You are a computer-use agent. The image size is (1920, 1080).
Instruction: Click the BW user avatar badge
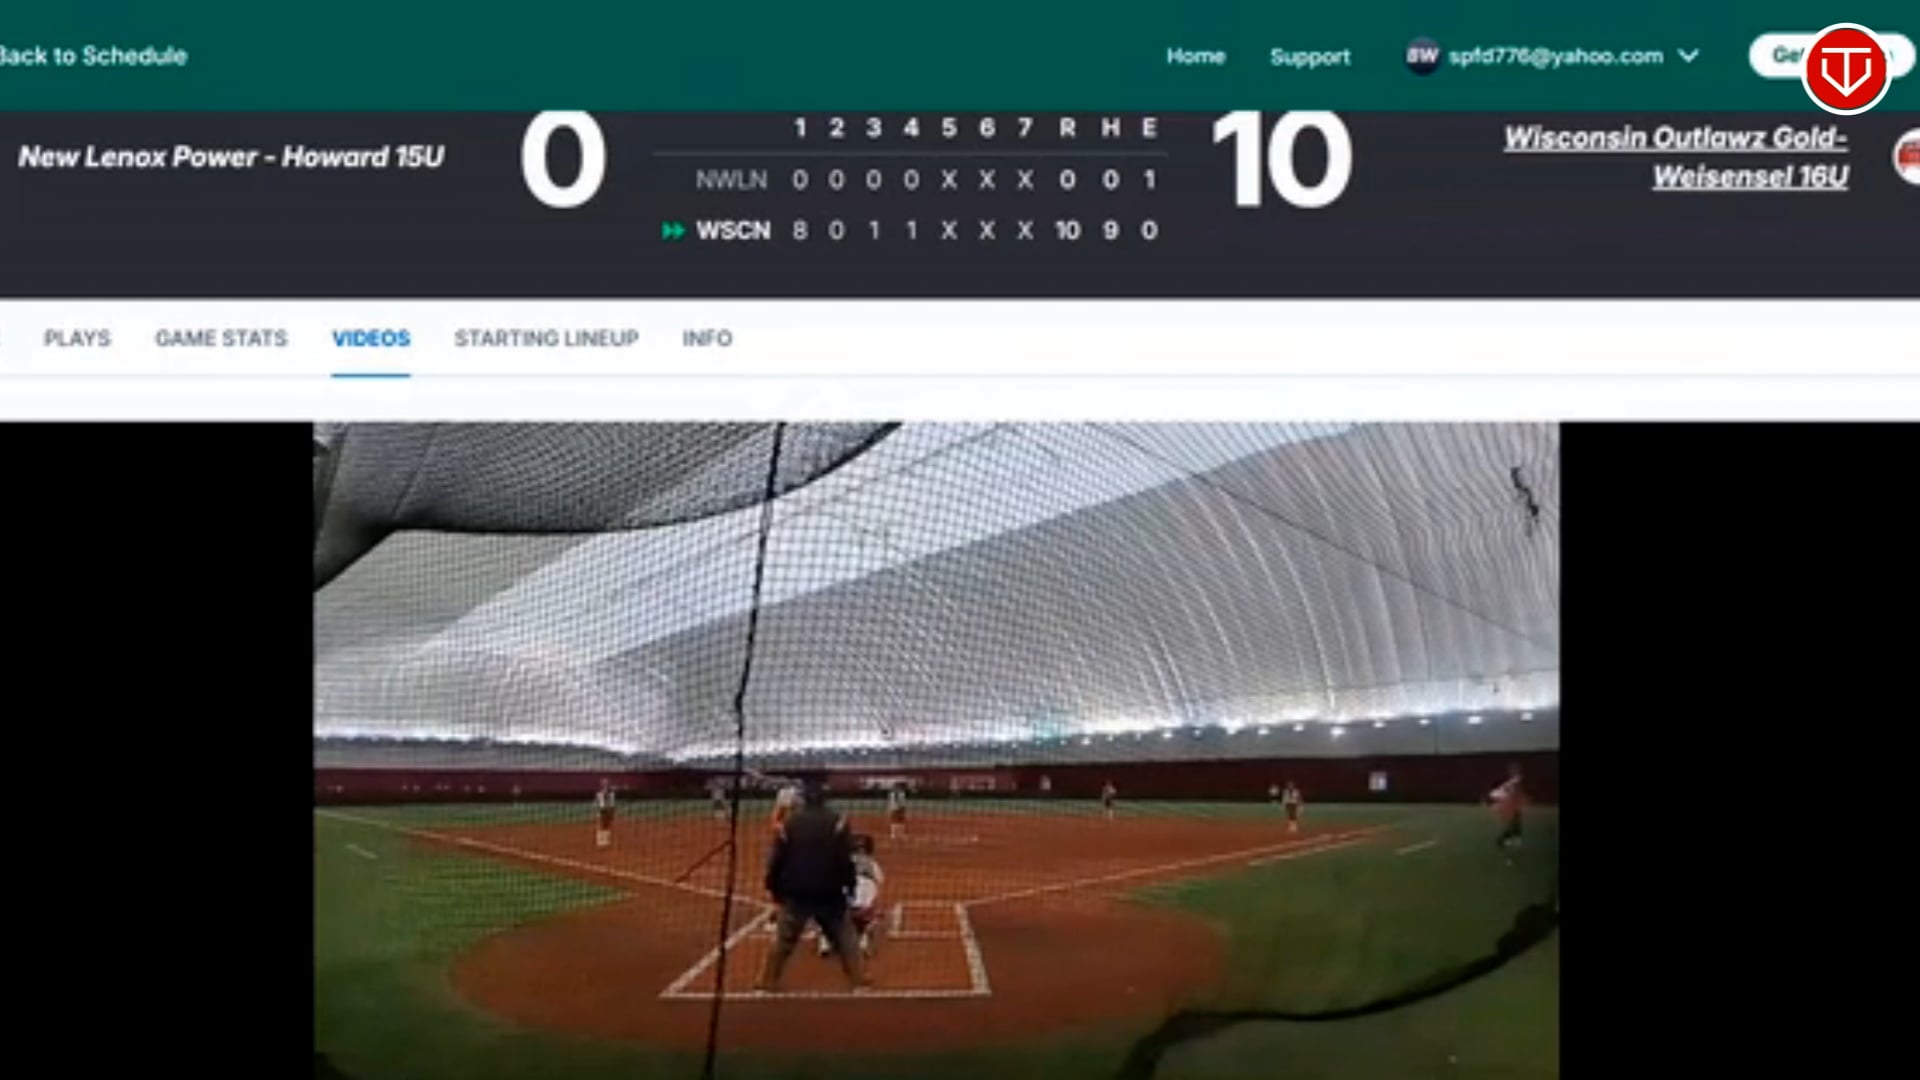[1421, 56]
